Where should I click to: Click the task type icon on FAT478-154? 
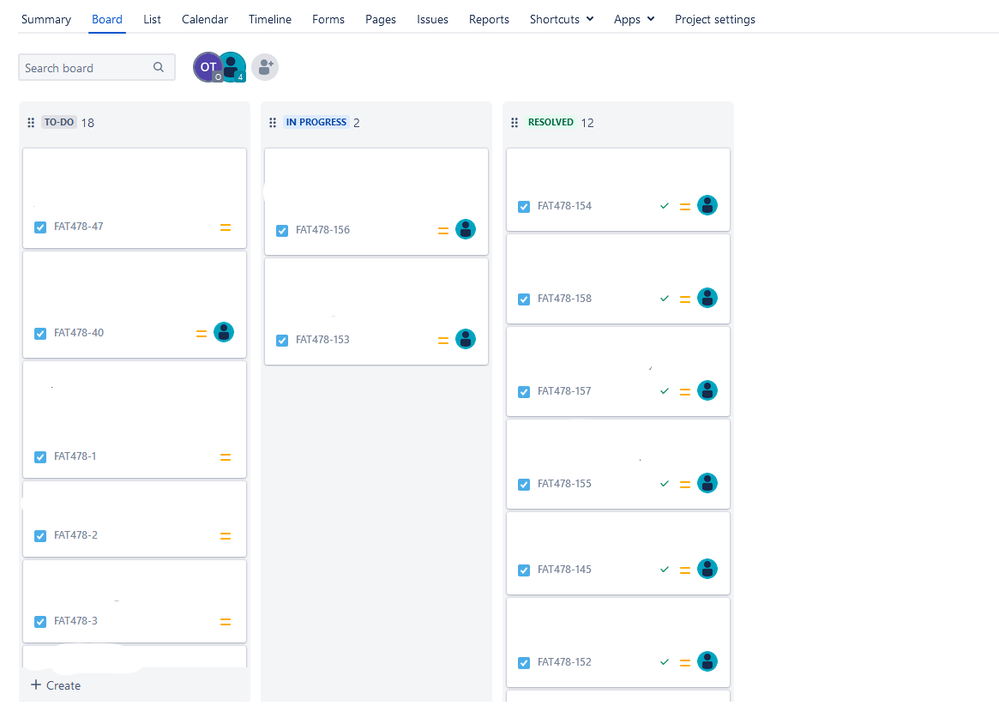tap(524, 207)
